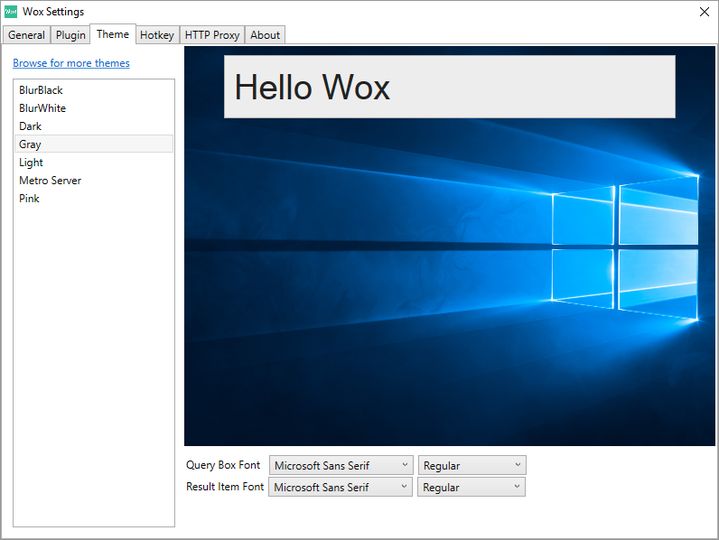
Task: Apply the Pink theme
Action: click(94, 198)
